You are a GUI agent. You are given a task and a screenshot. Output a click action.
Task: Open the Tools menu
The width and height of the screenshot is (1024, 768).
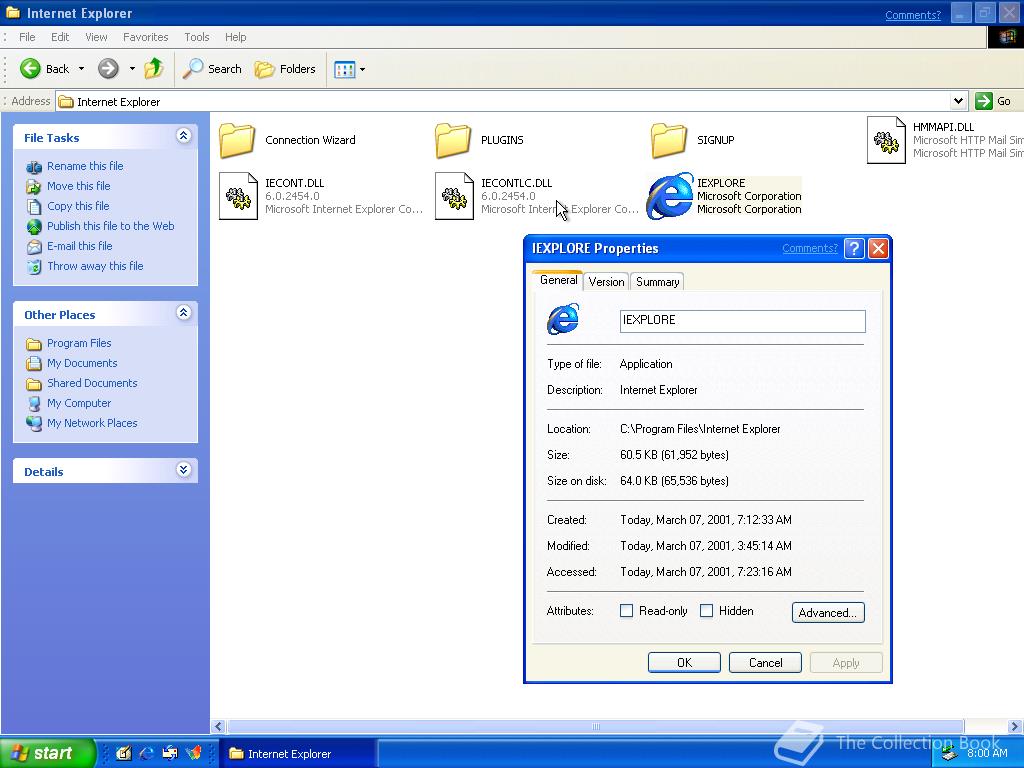[197, 37]
